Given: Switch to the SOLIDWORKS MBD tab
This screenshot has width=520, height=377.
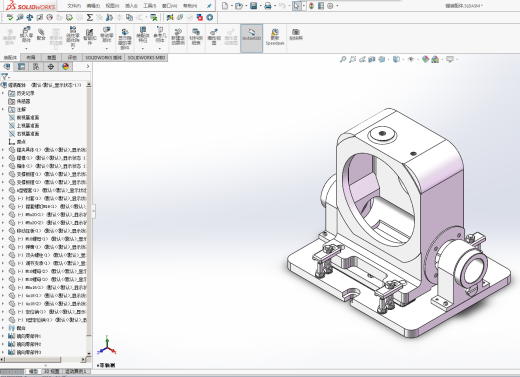Looking at the screenshot, I should (146, 58).
